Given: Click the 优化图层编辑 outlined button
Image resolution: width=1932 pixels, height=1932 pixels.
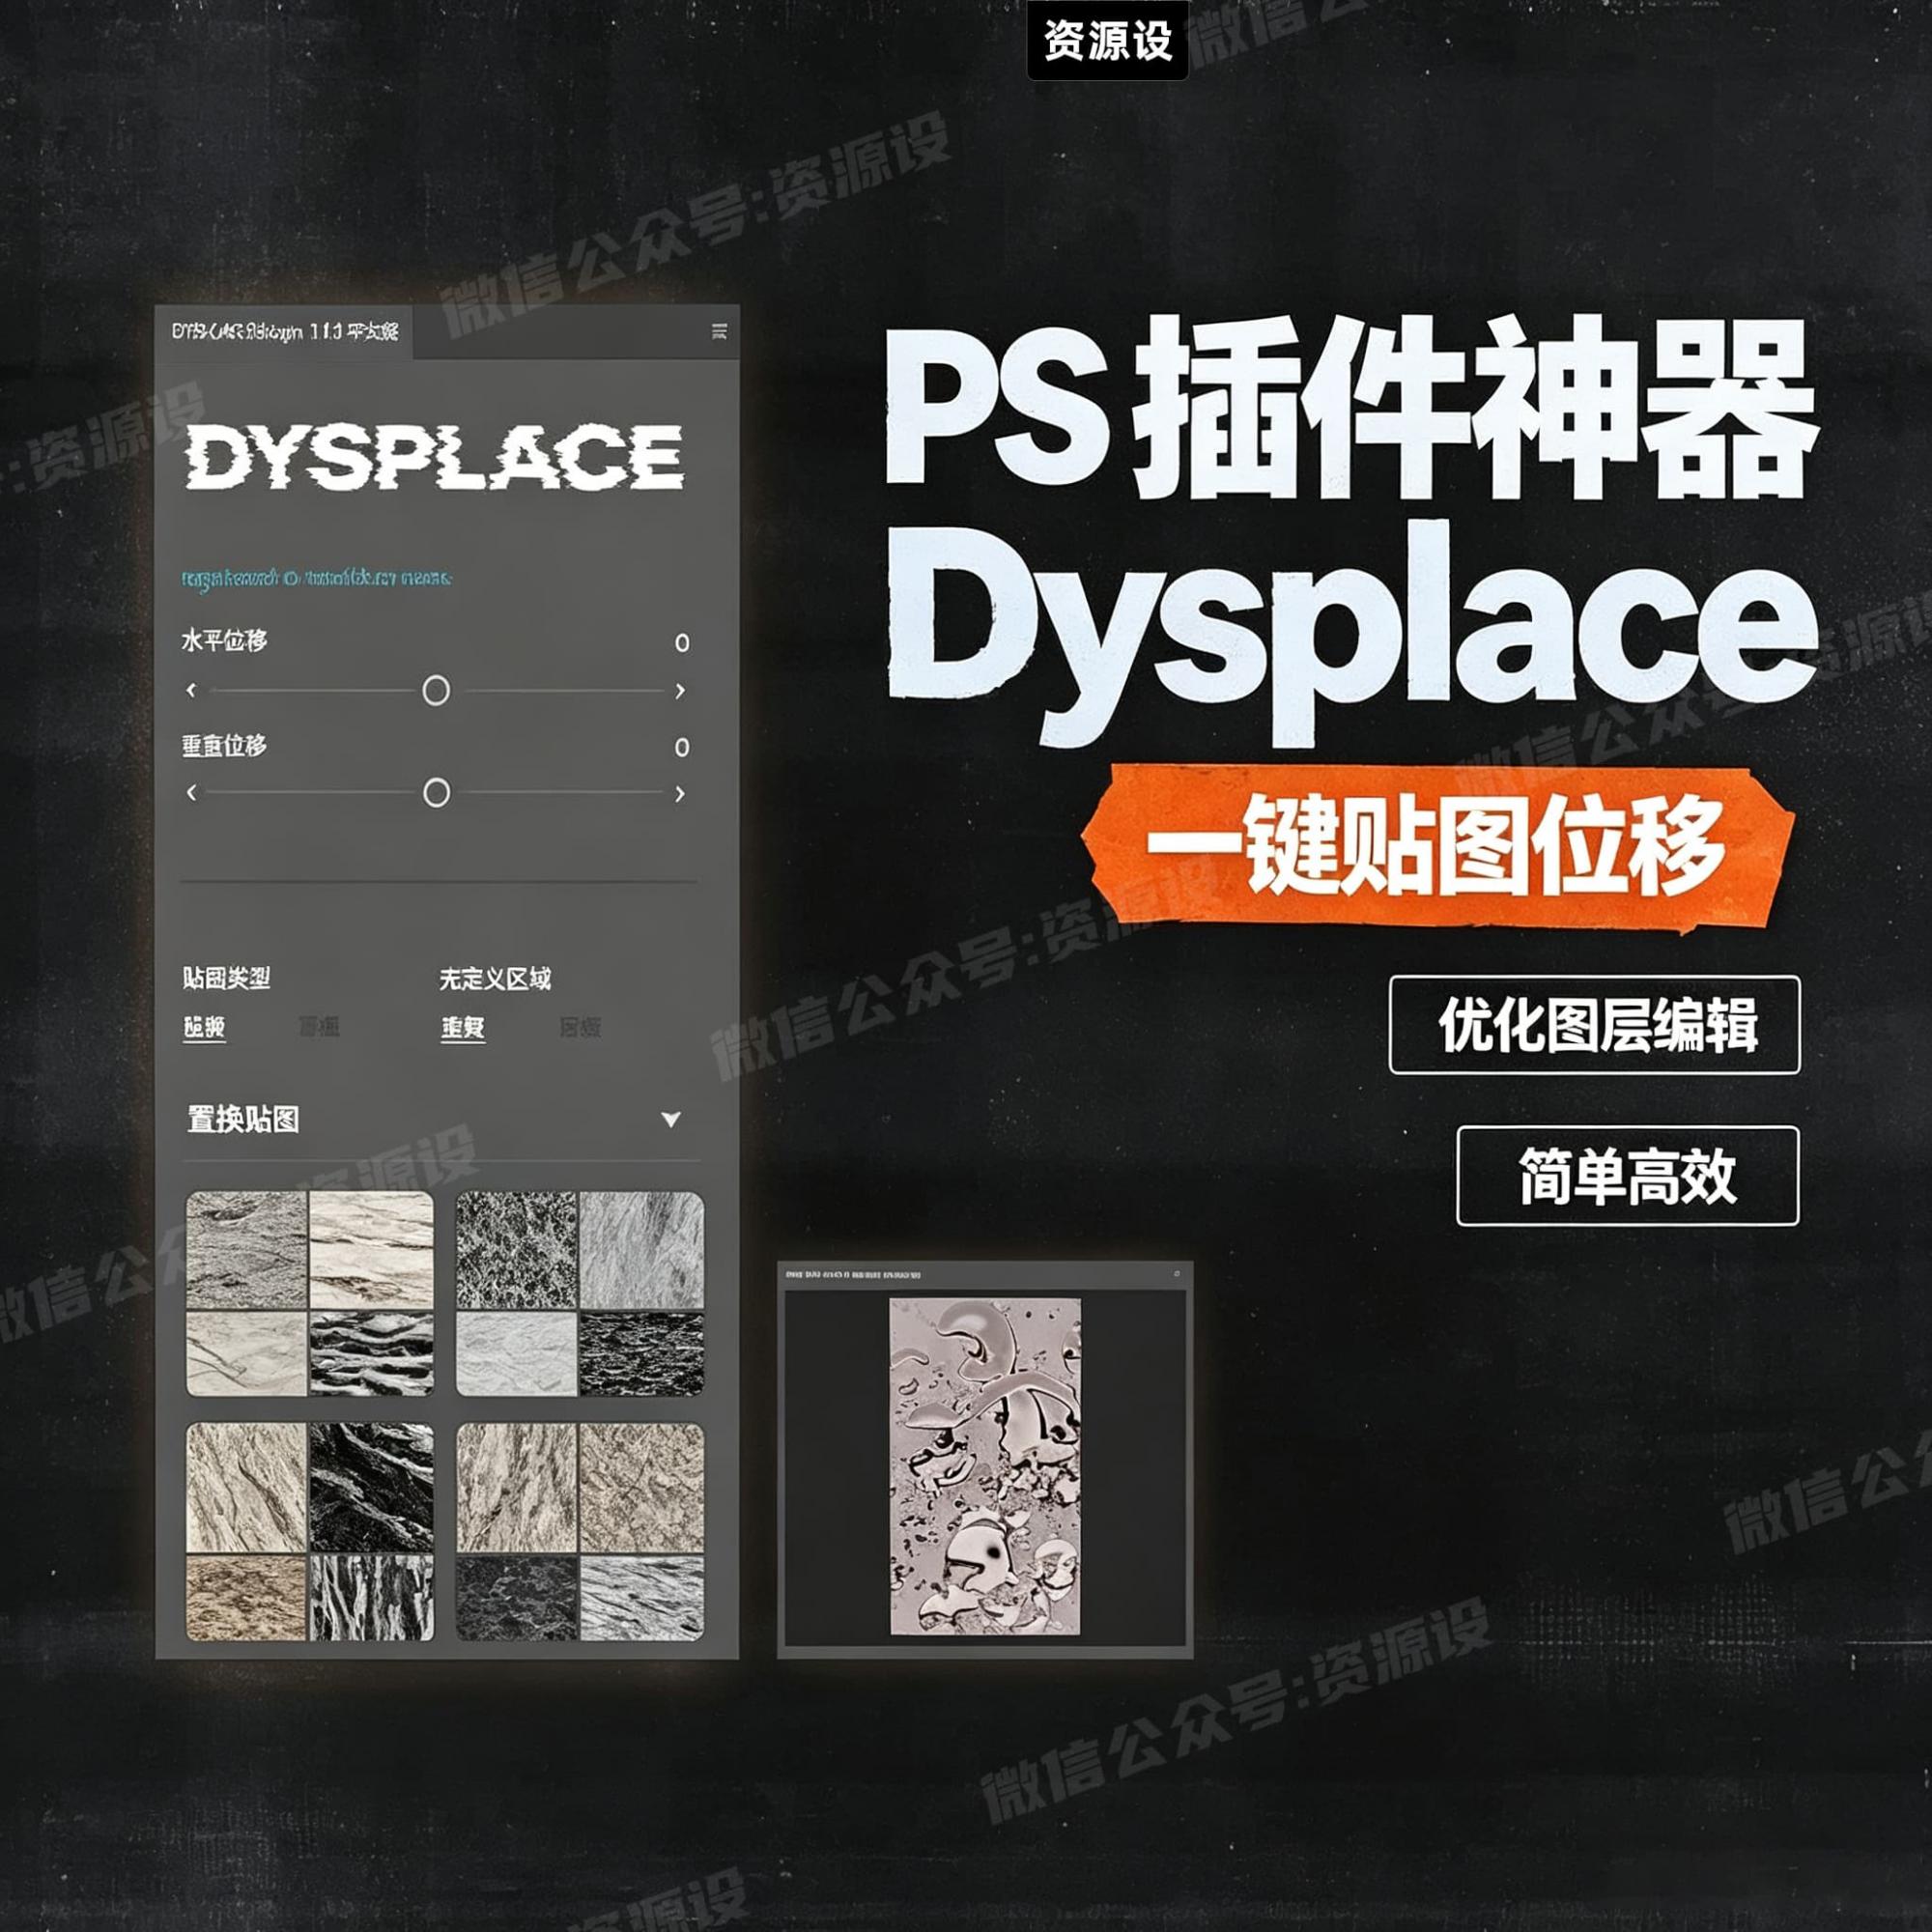Looking at the screenshot, I should (1595, 1025).
